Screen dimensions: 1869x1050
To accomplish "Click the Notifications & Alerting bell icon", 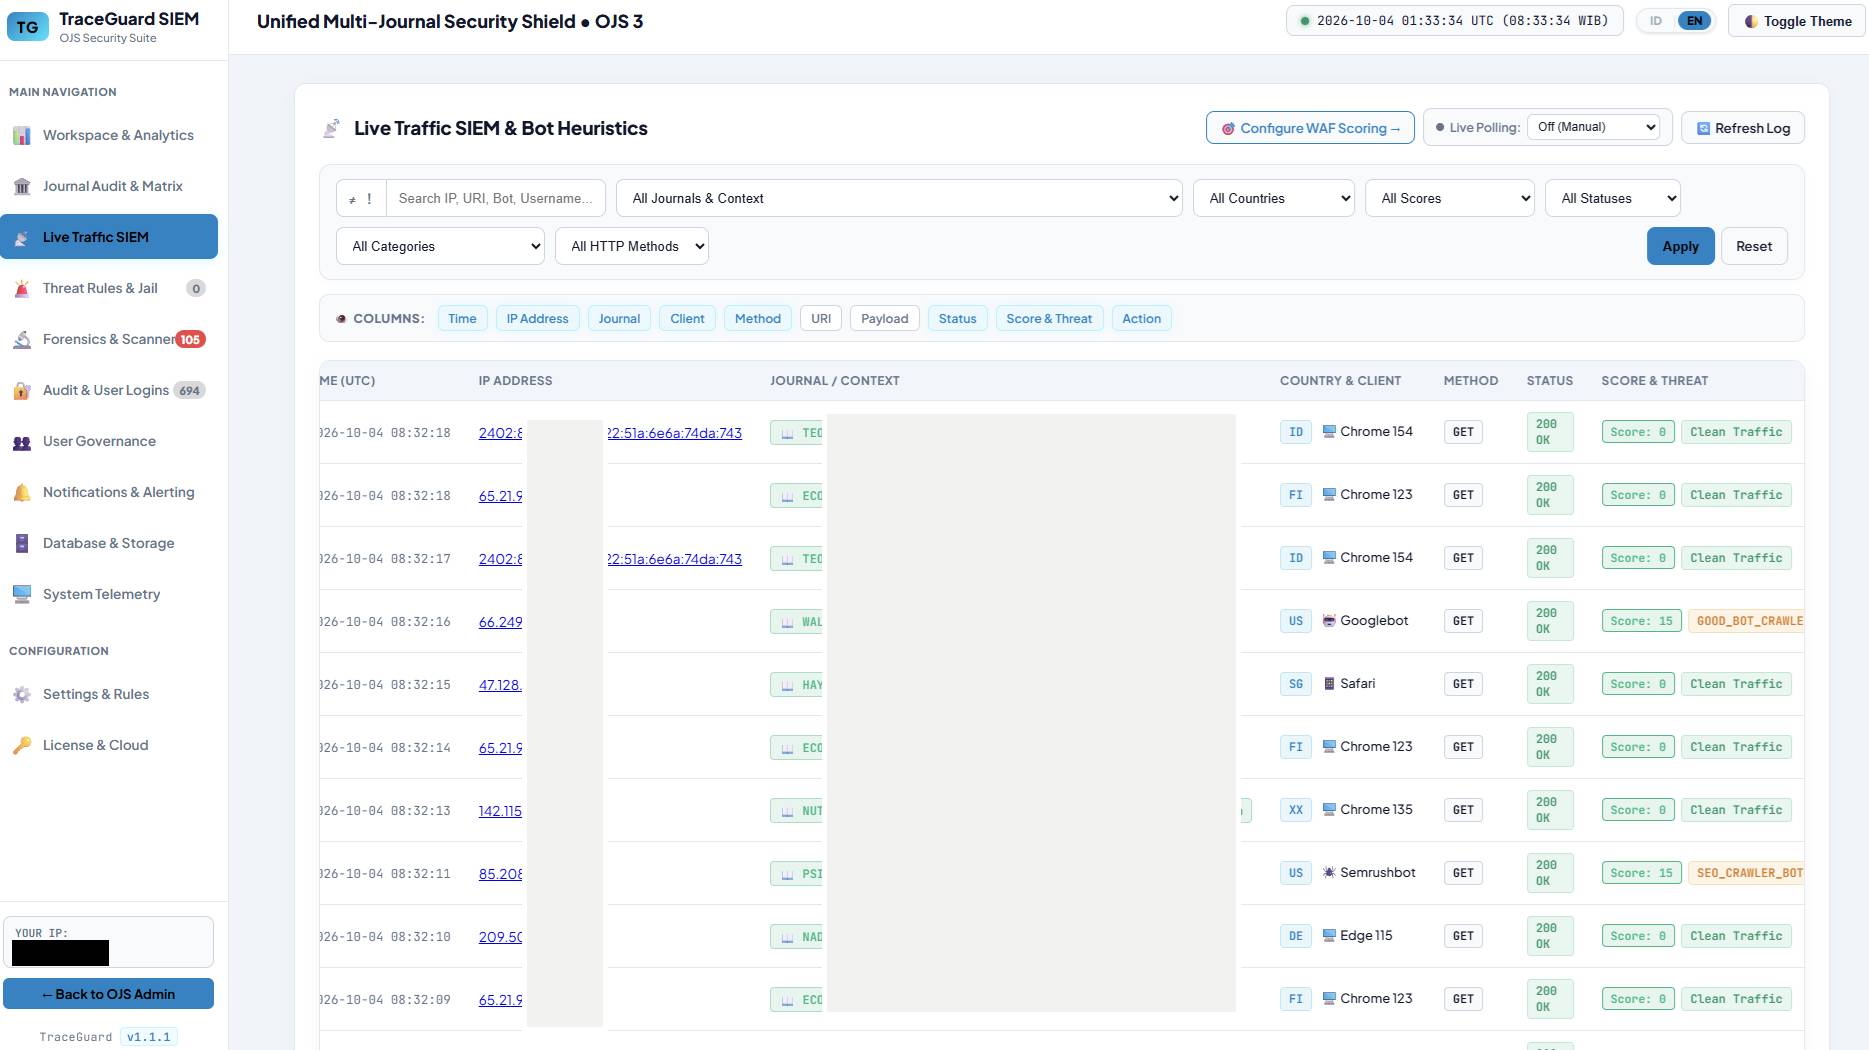I will [x=22, y=493].
